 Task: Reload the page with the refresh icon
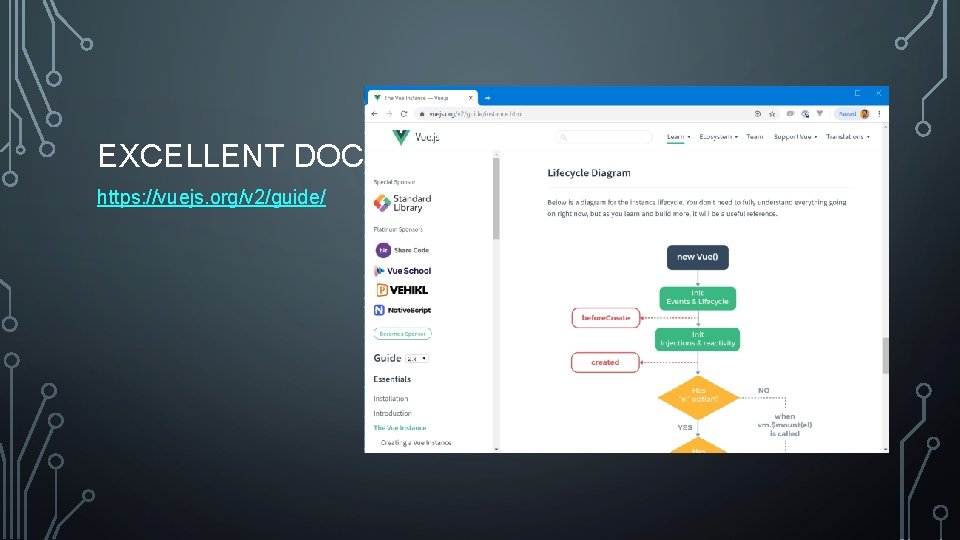tap(404, 114)
